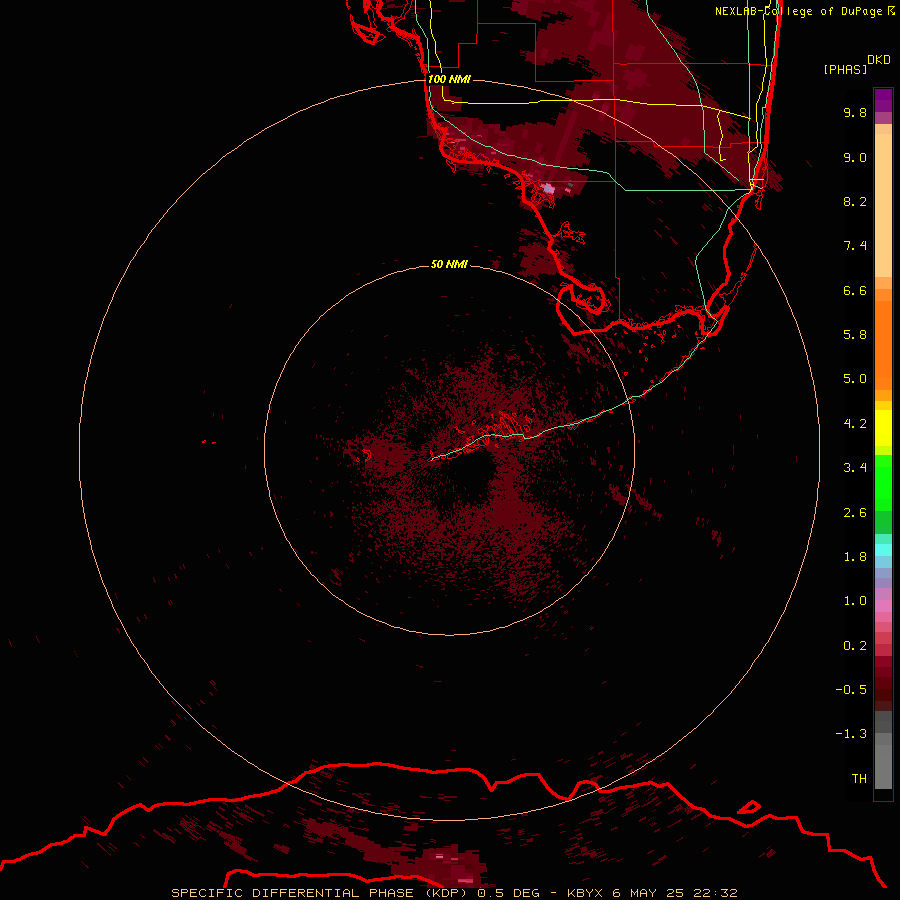
Task: Click the 9.8 value on the color scale
Action: pos(855,112)
